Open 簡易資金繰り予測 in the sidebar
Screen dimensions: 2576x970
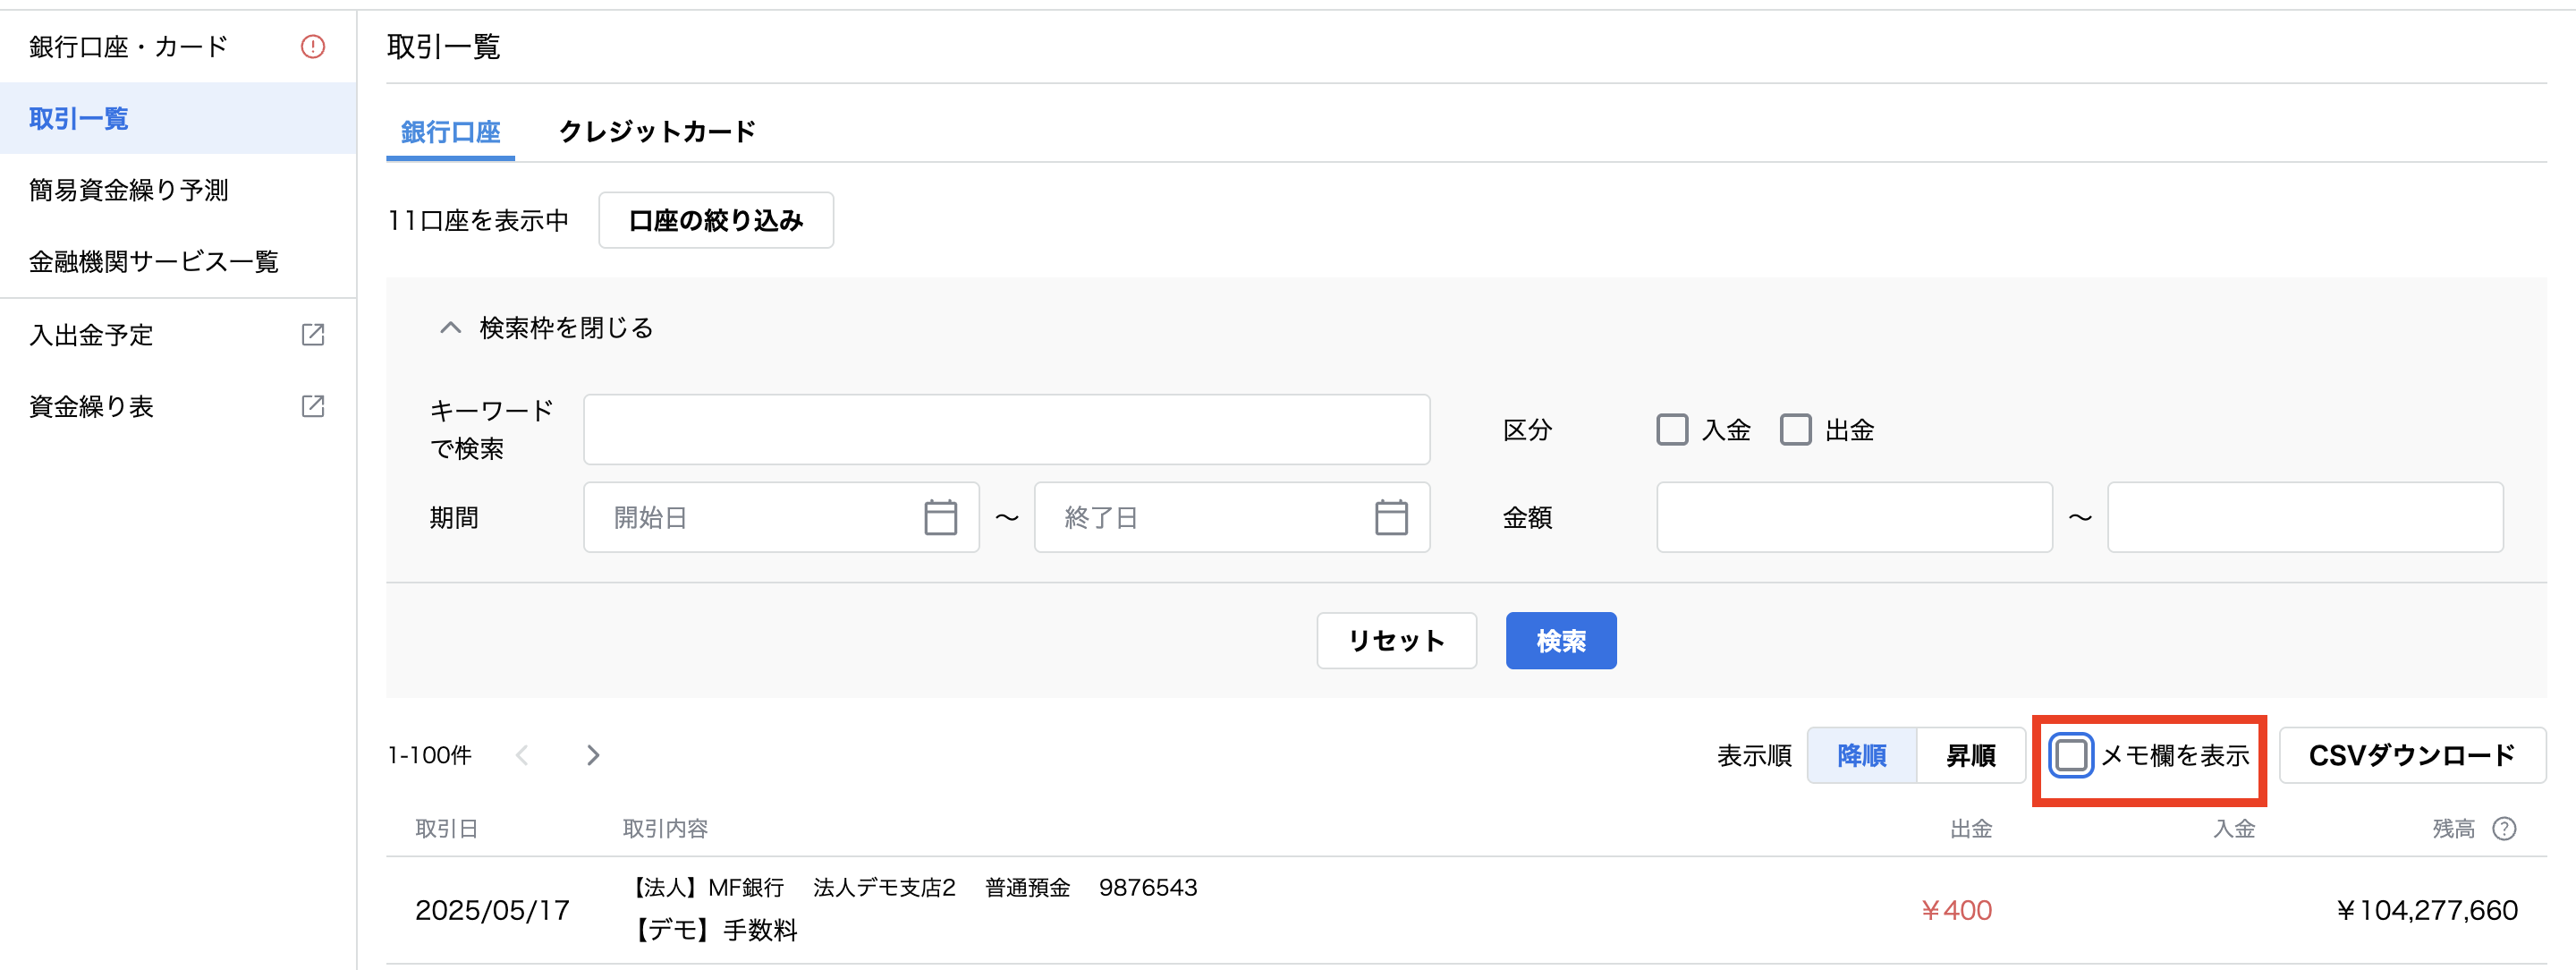(x=178, y=190)
